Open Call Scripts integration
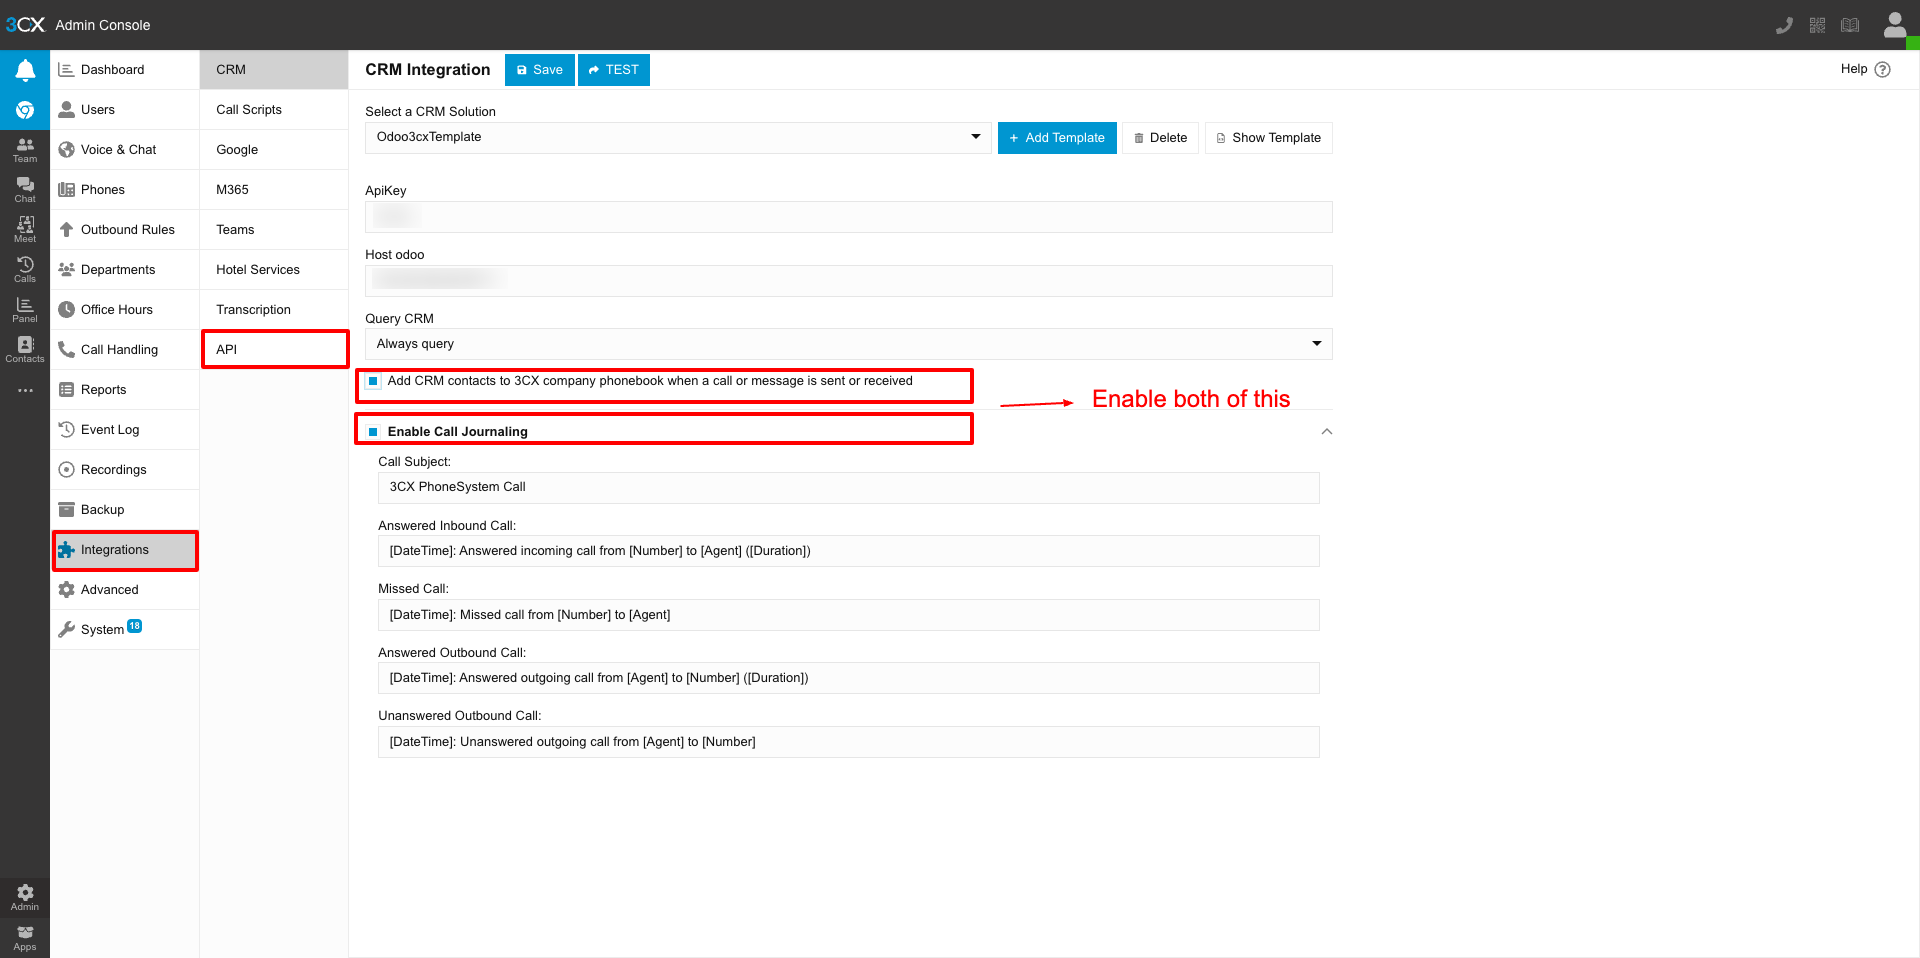1920x958 pixels. coord(274,110)
